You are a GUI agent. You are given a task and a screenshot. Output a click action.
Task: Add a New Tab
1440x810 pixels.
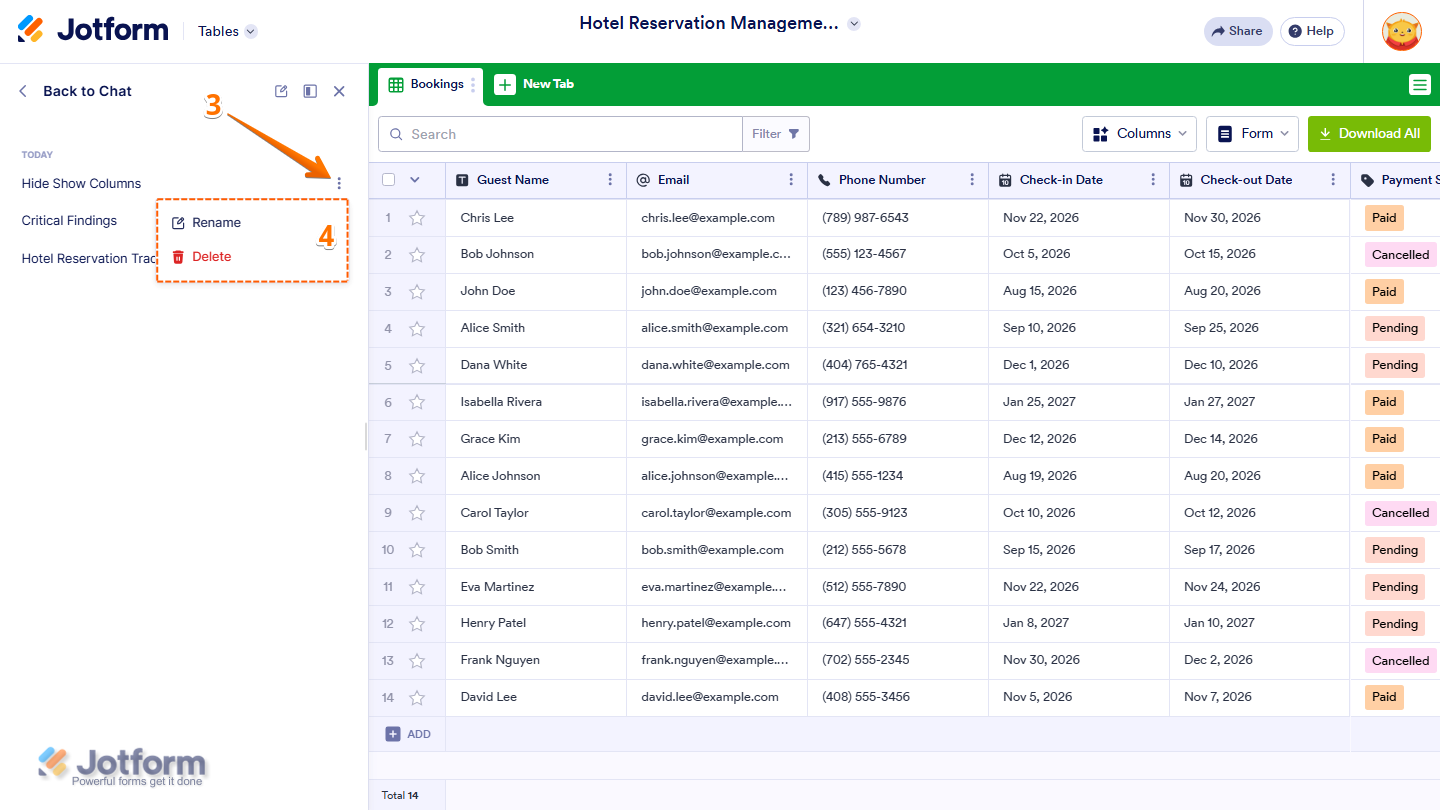click(534, 84)
